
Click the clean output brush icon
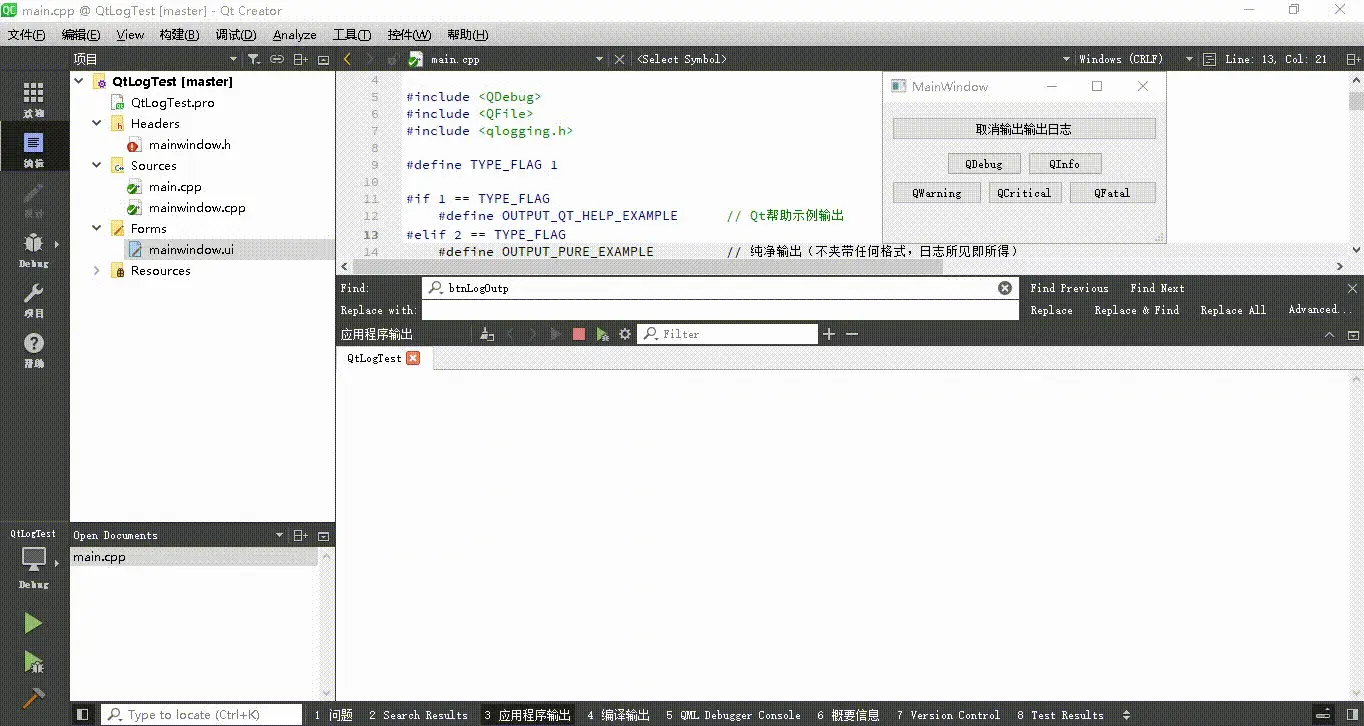point(487,334)
